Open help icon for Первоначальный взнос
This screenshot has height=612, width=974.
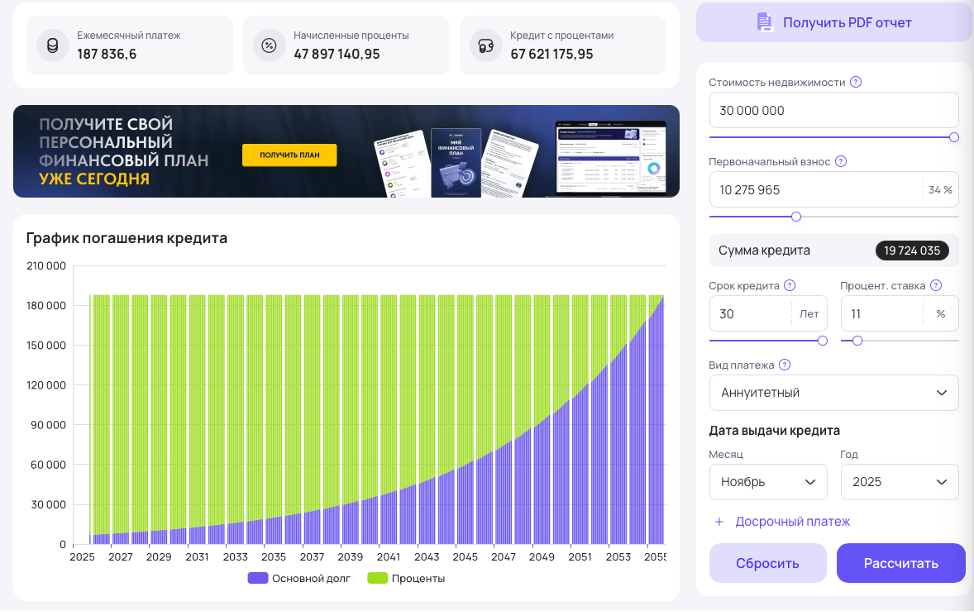click(x=840, y=162)
